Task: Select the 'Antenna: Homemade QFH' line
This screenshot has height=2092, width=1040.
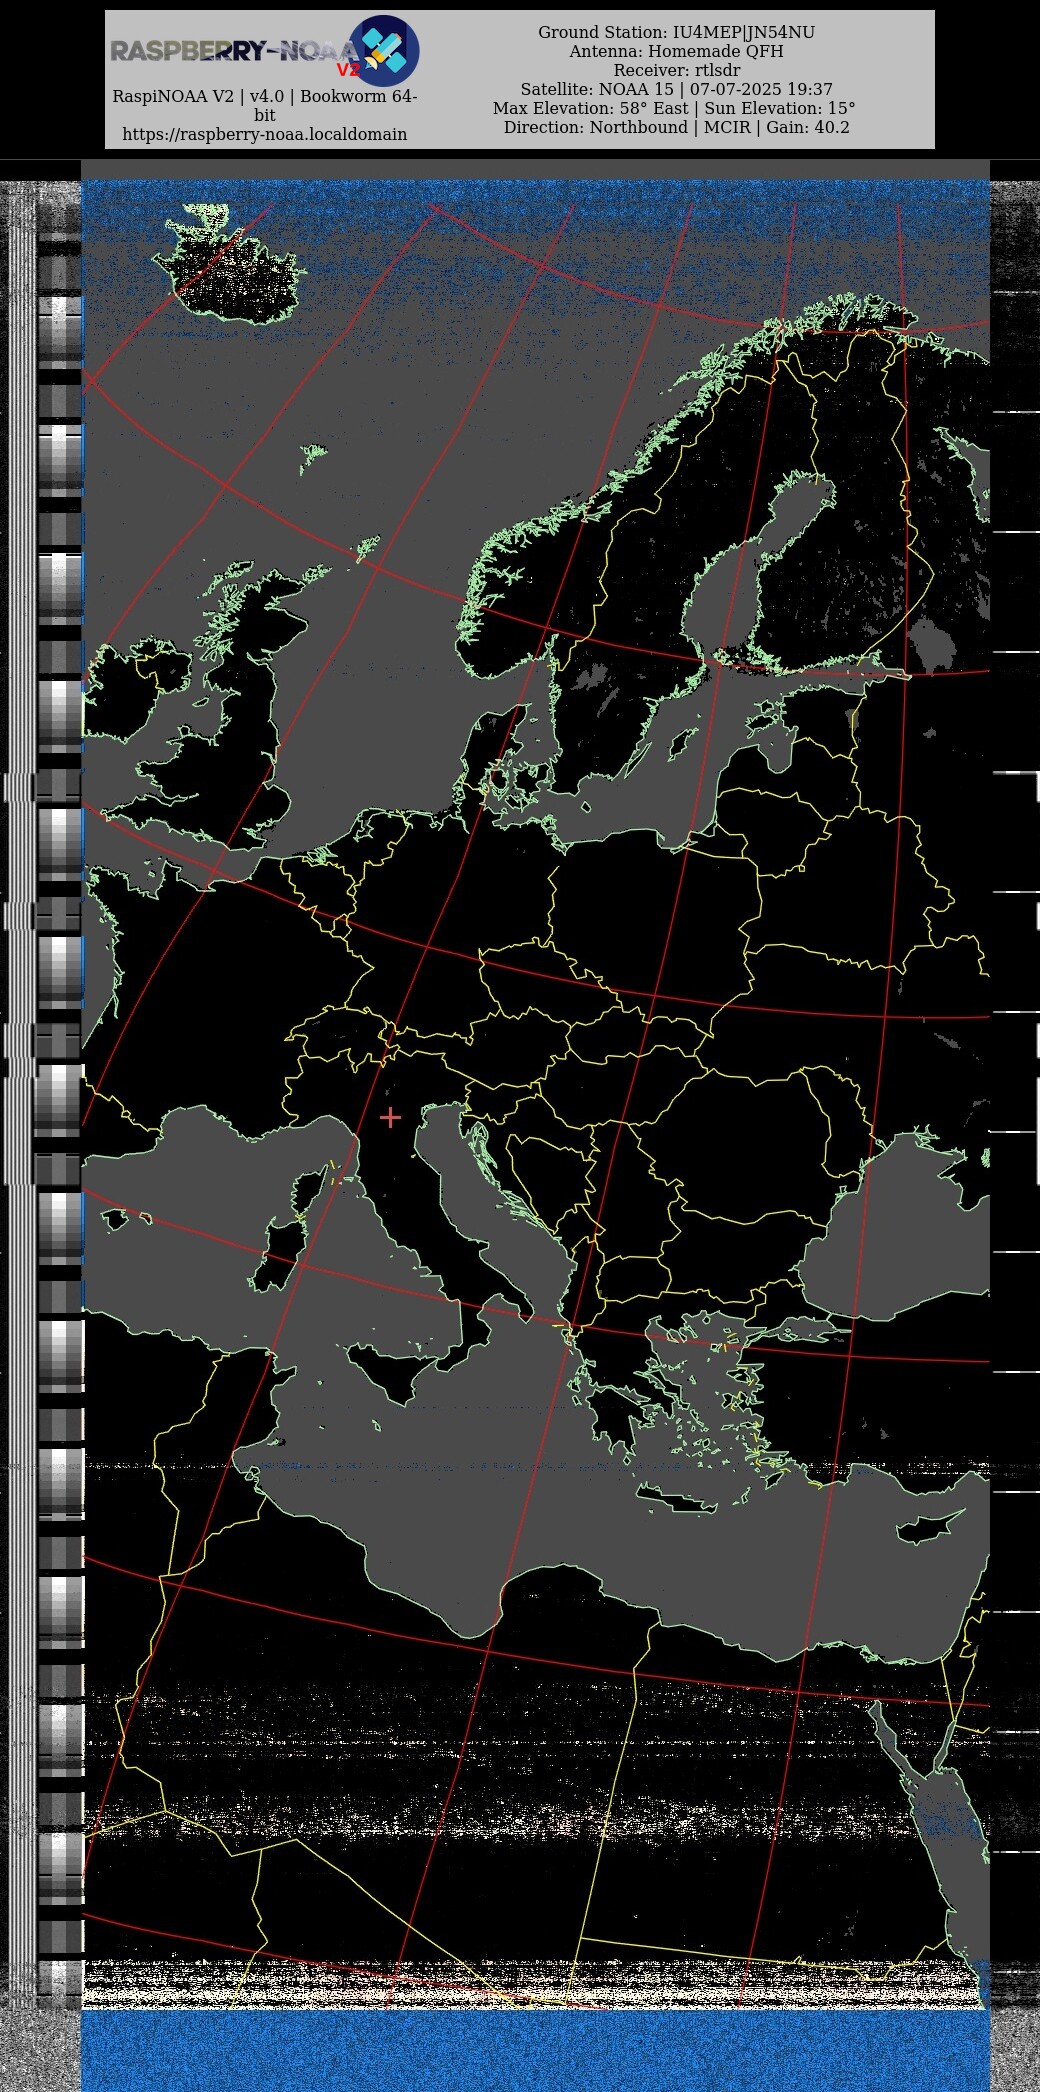Action: pyautogui.click(x=676, y=51)
